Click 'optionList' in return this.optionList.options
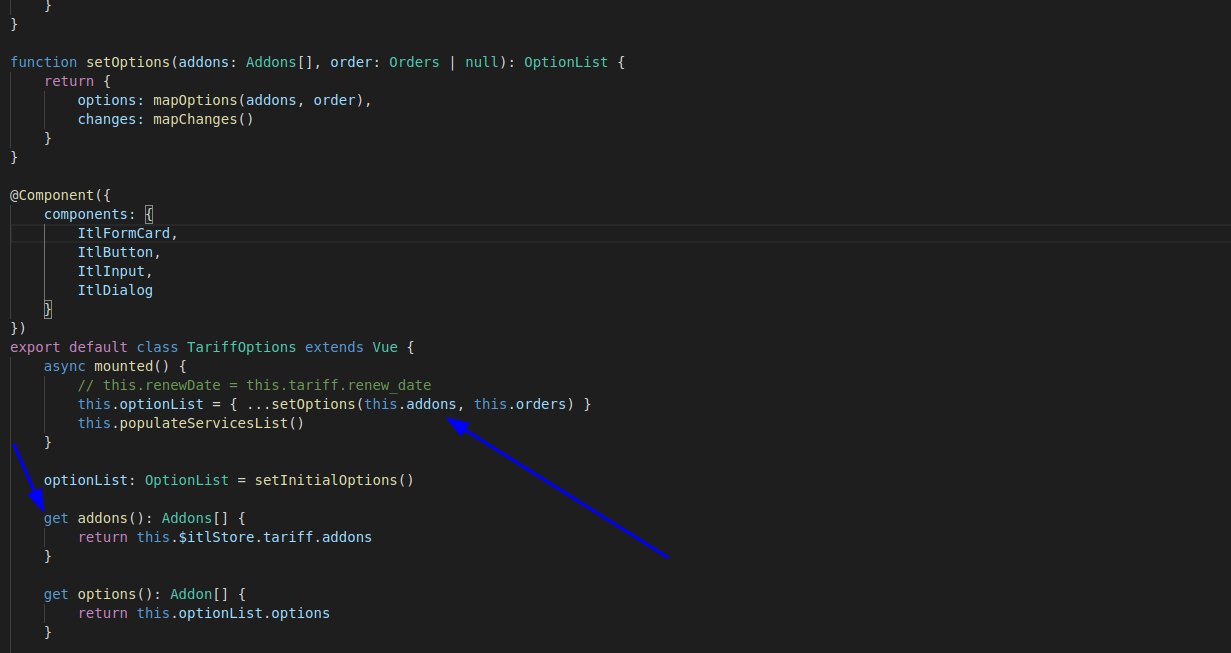The image size is (1231, 653). (221, 613)
